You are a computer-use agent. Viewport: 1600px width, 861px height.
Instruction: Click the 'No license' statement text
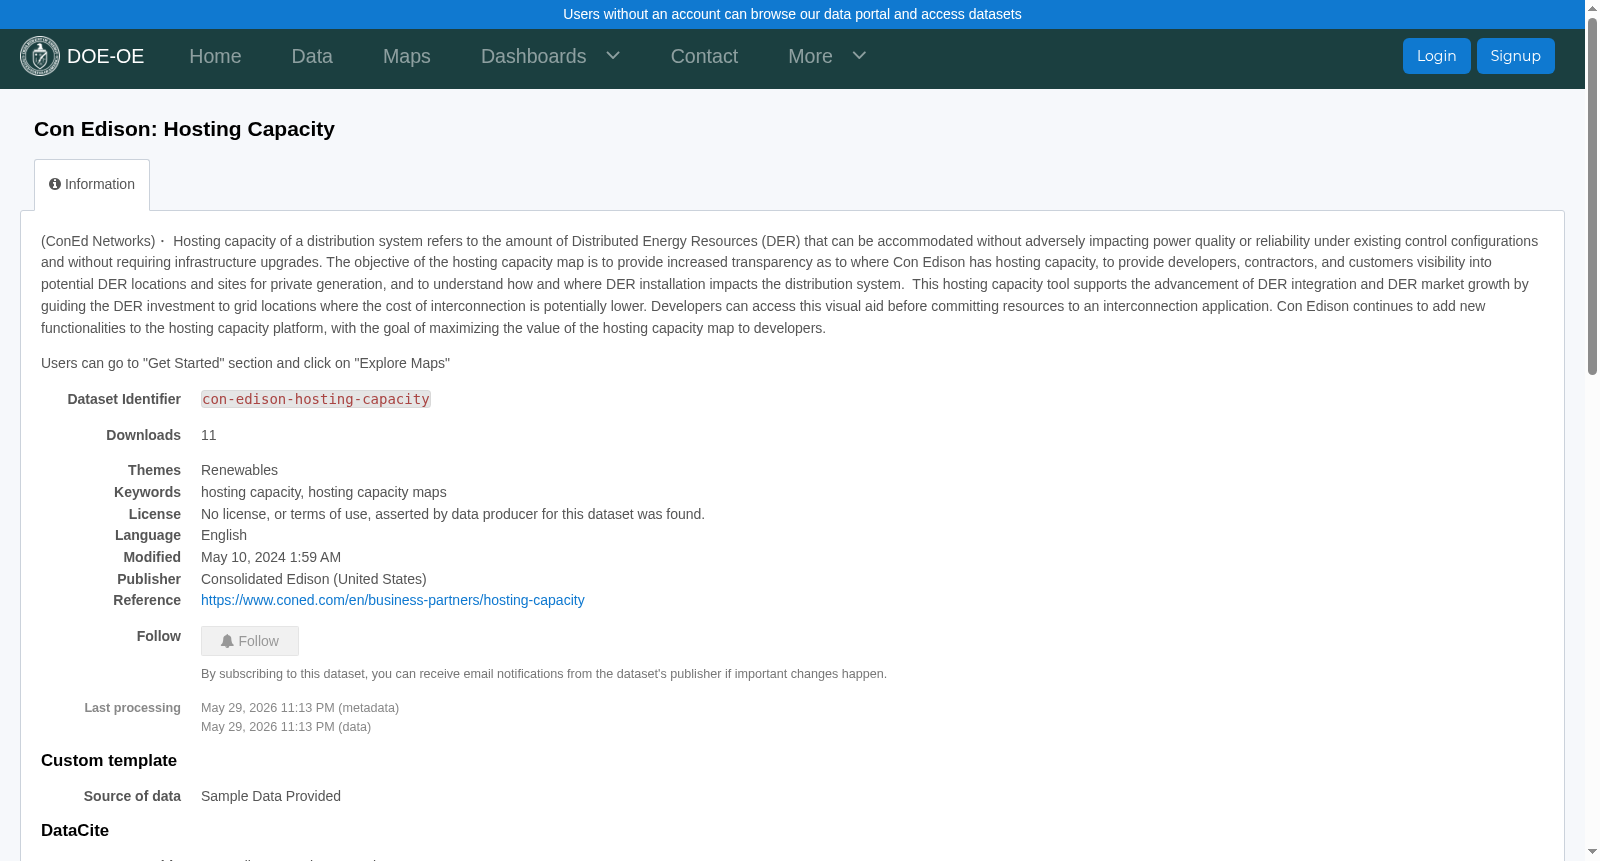(x=453, y=514)
